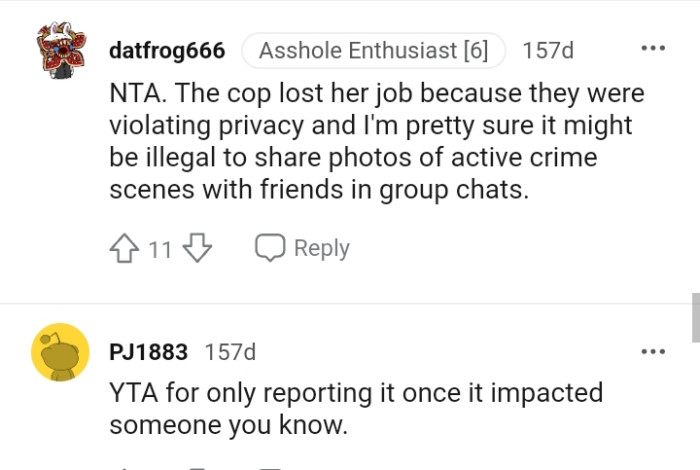The width and height of the screenshot is (700, 470).
Task: Click the comment text starting with YTA
Action: [355, 408]
